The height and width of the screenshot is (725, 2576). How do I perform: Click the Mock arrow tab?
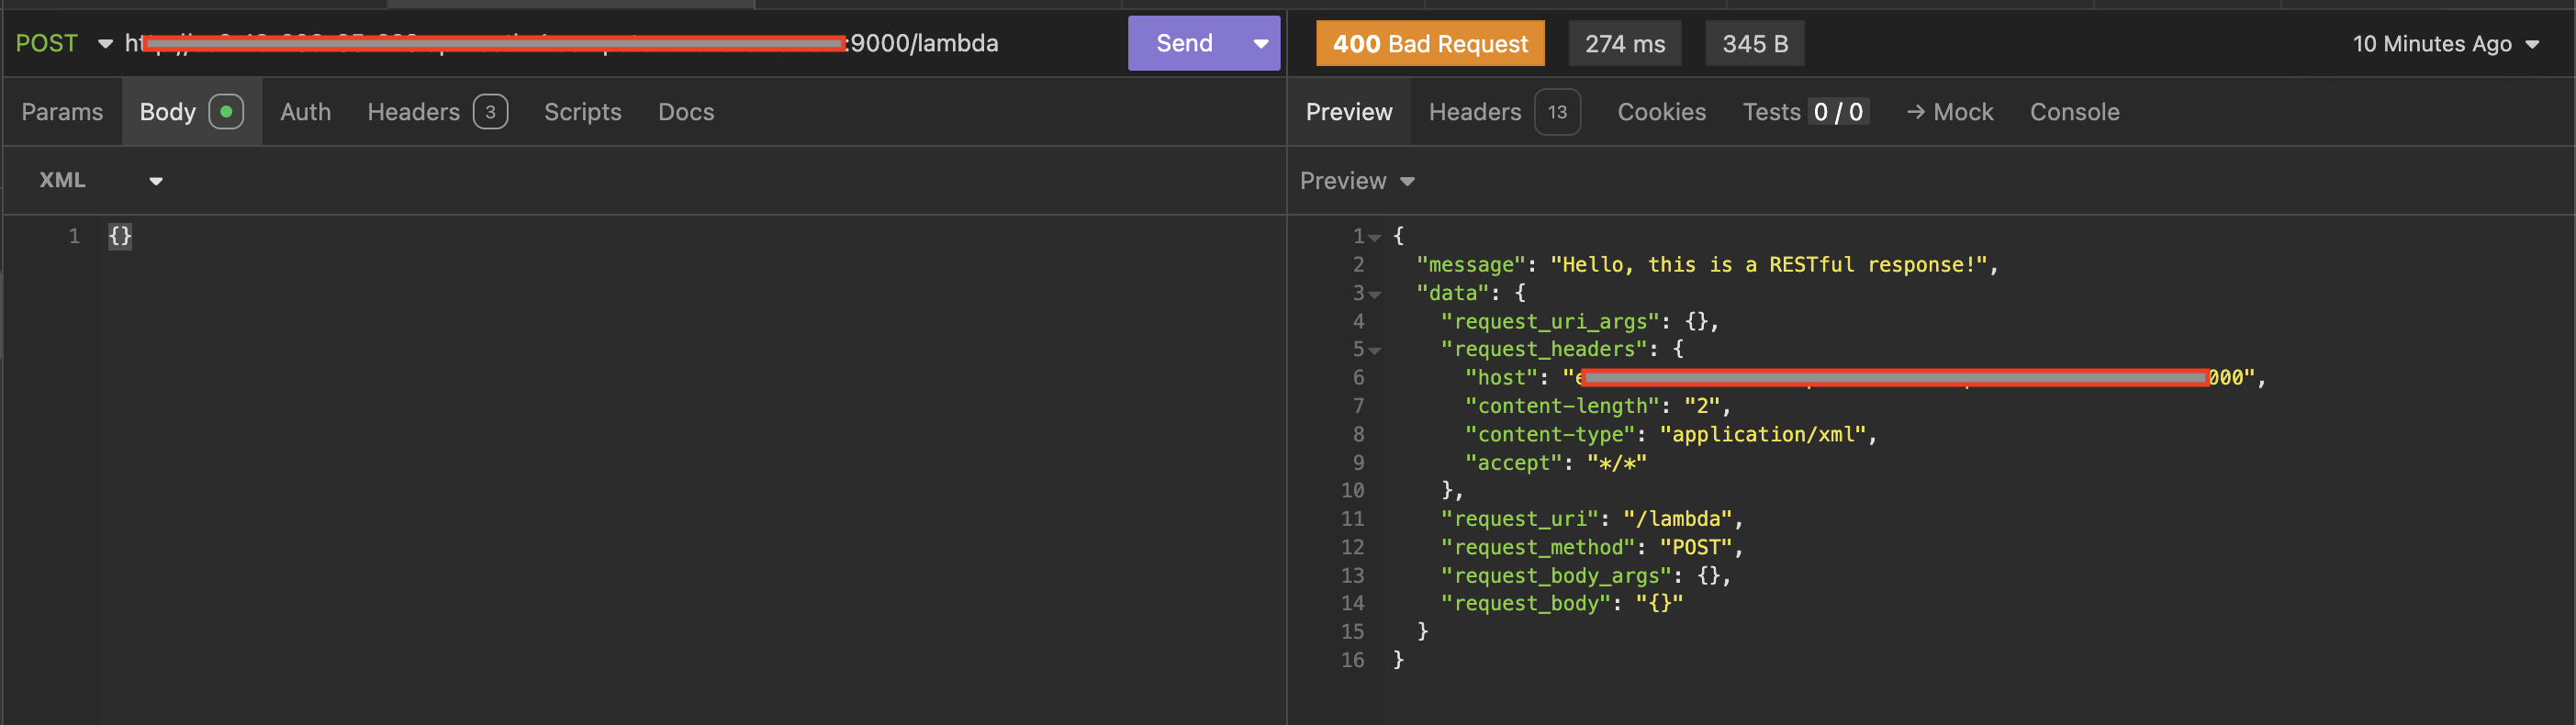click(x=1949, y=112)
